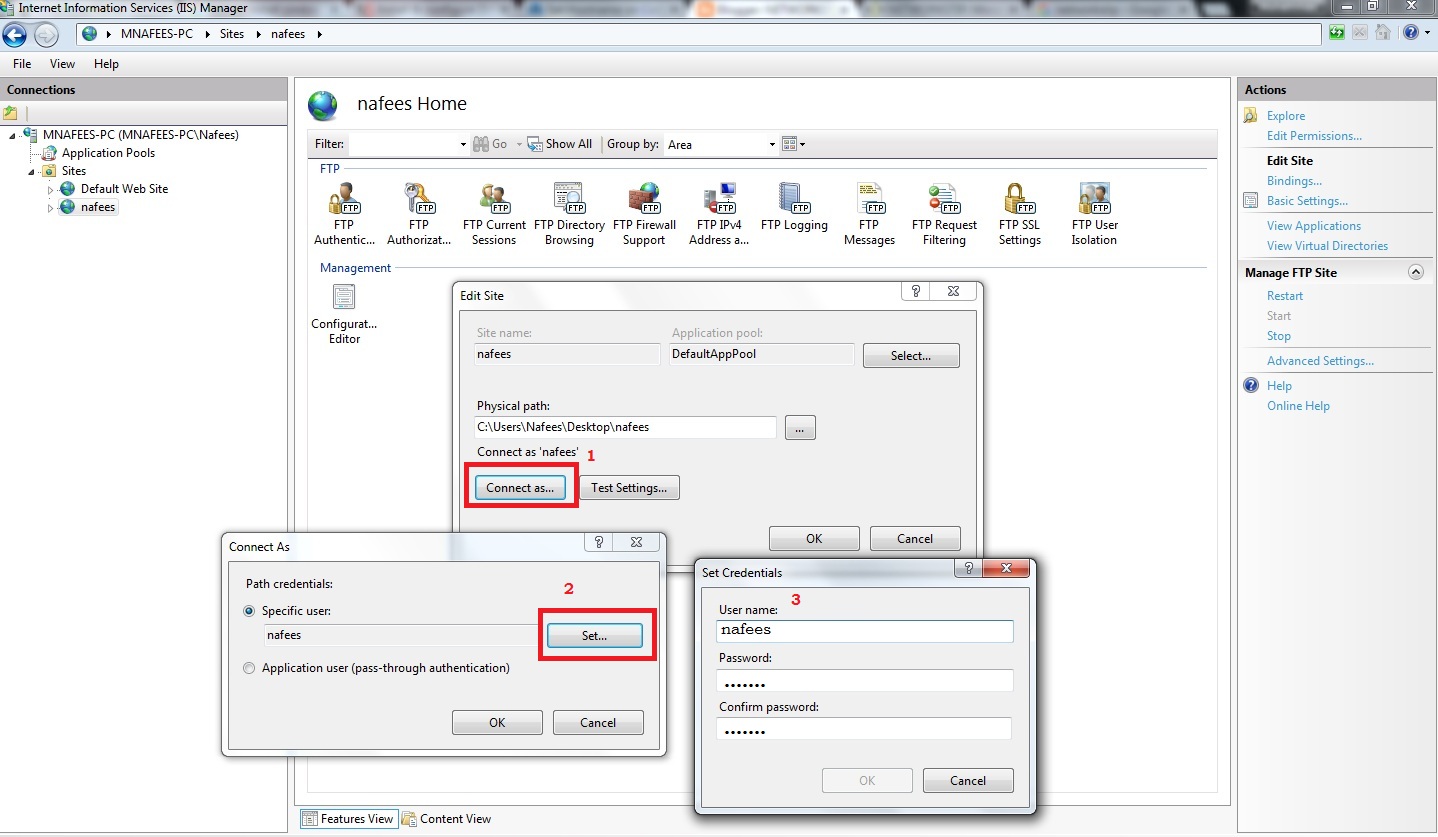This screenshot has width=1438, height=837.
Task: Click the Connect as... button
Action: (520, 488)
